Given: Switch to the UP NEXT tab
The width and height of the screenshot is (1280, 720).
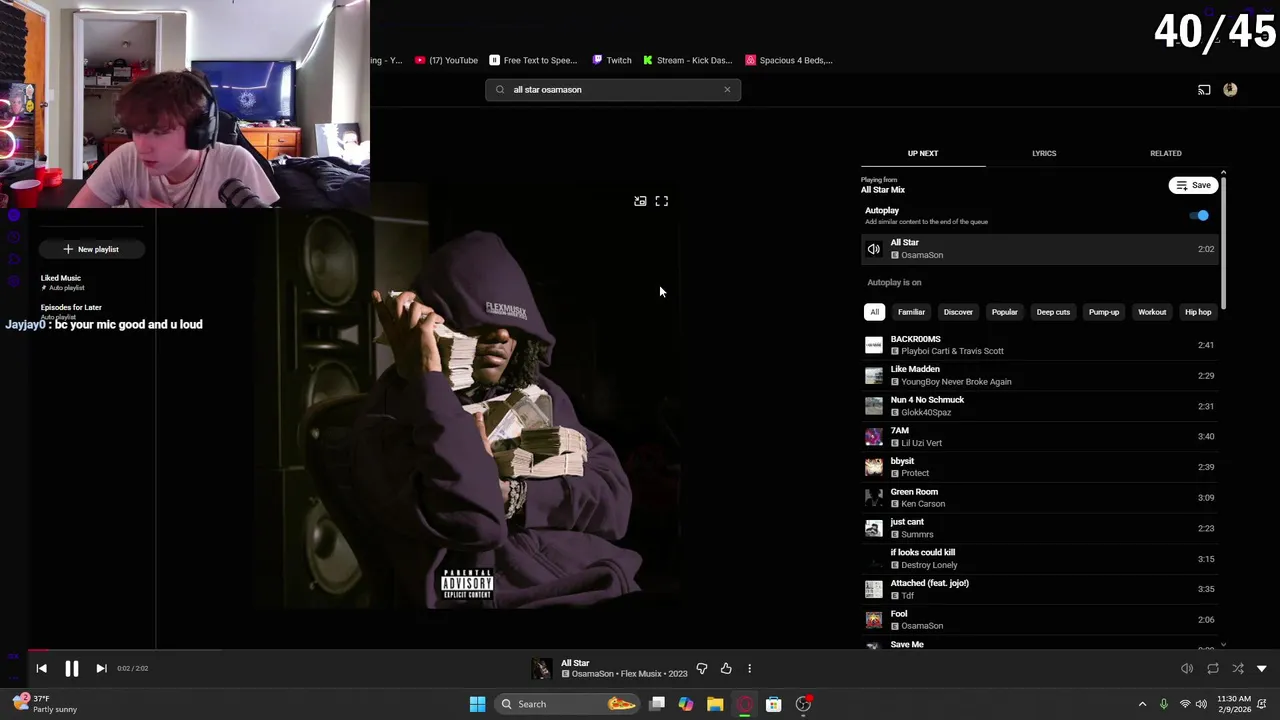Looking at the screenshot, I should (923, 153).
